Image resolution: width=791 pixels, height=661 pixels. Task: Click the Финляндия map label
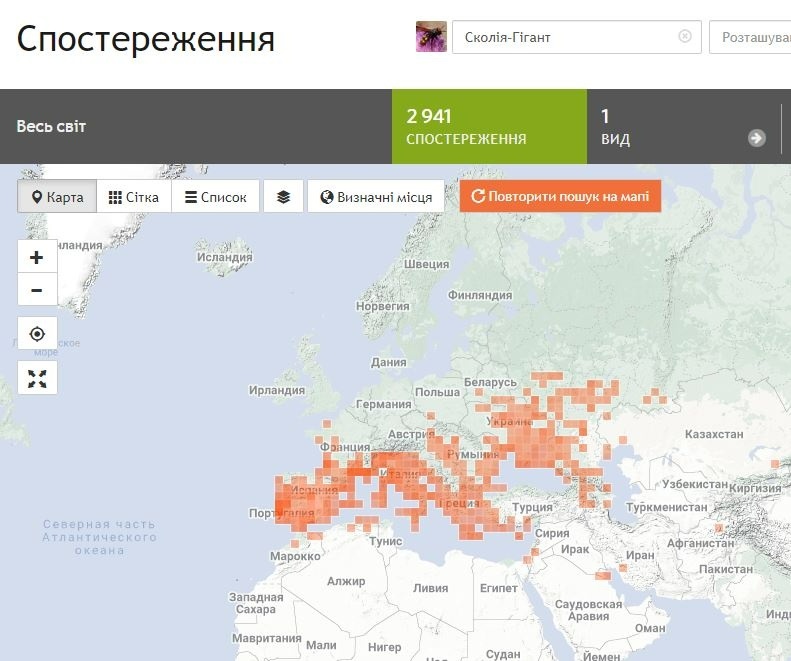pyautogui.click(x=480, y=295)
